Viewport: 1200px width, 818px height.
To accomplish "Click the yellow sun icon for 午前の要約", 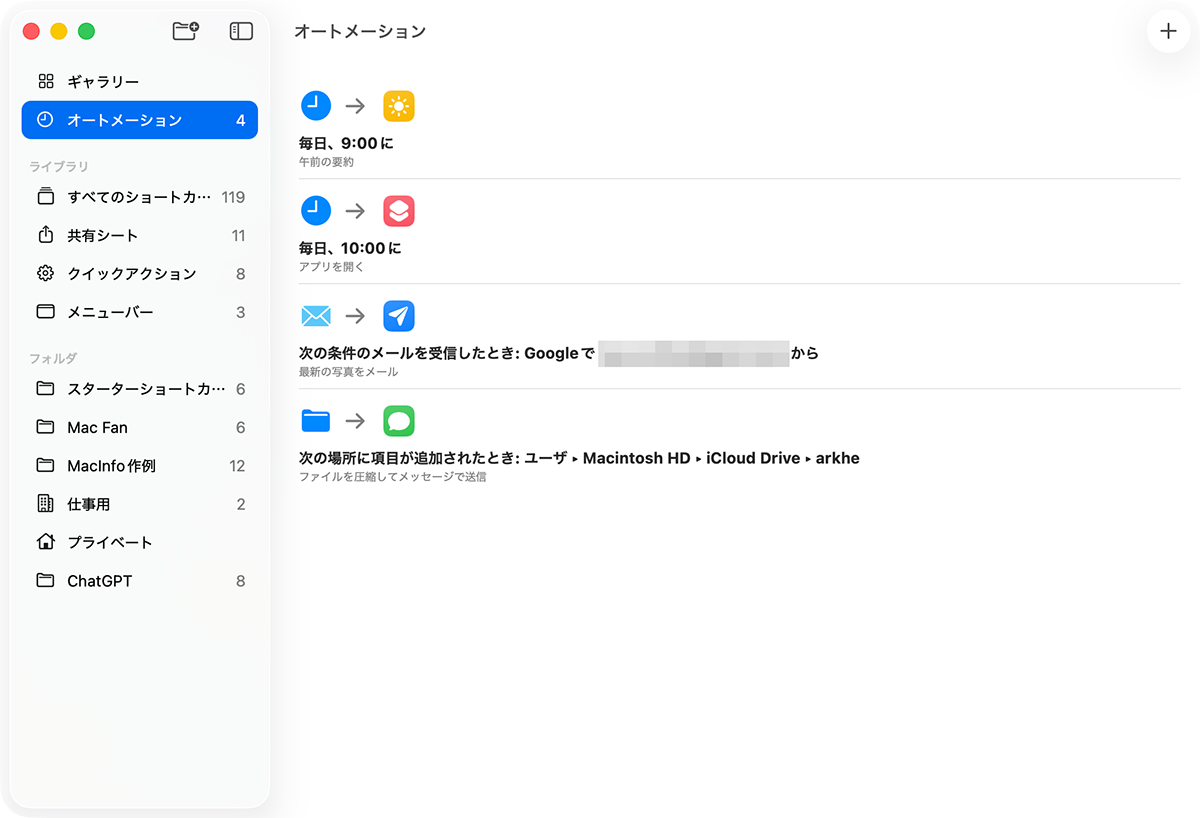I will click(x=399, y=106).
